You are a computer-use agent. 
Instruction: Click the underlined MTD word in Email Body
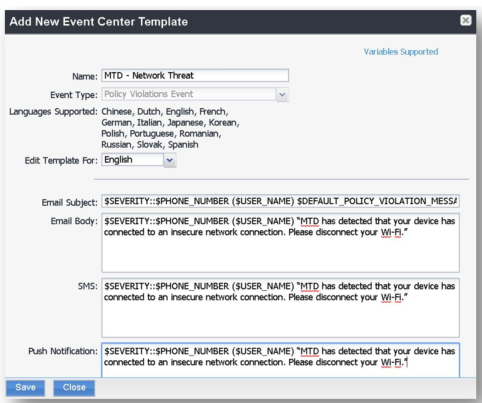pyautogui.click(x=310, y=221)
